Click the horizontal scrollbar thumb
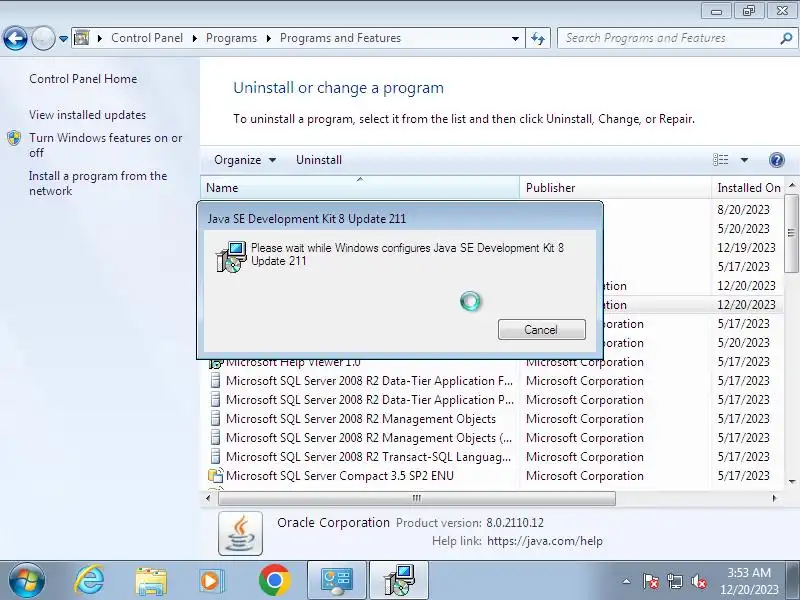Image resolution: width=800 pixels, height=600 pixels. 417,498
